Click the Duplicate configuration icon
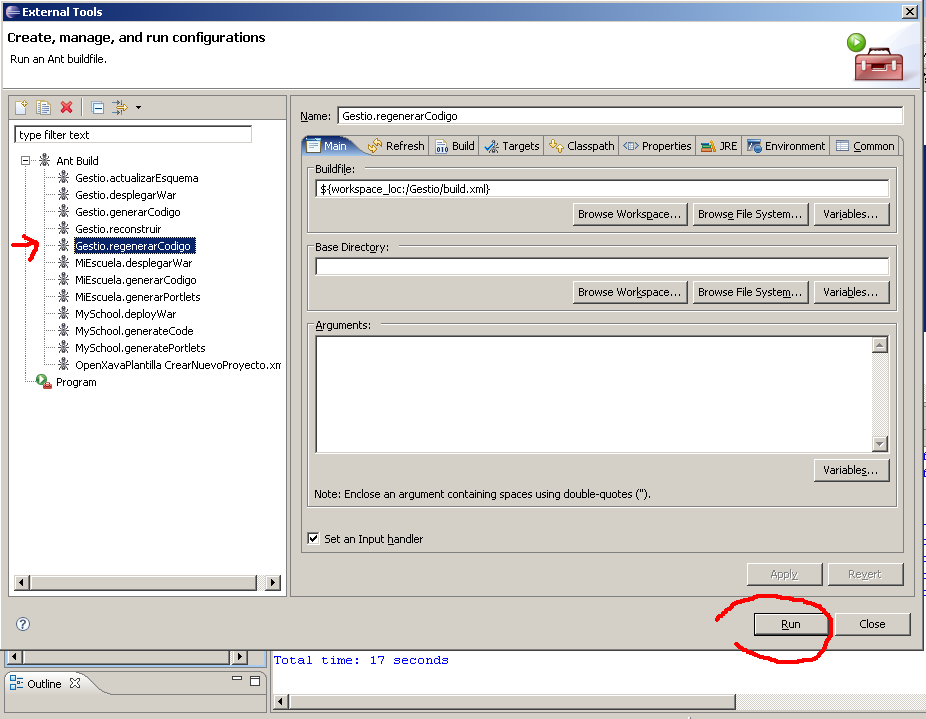This screenshot has height=719, width=926. click(x=43, y=107)
